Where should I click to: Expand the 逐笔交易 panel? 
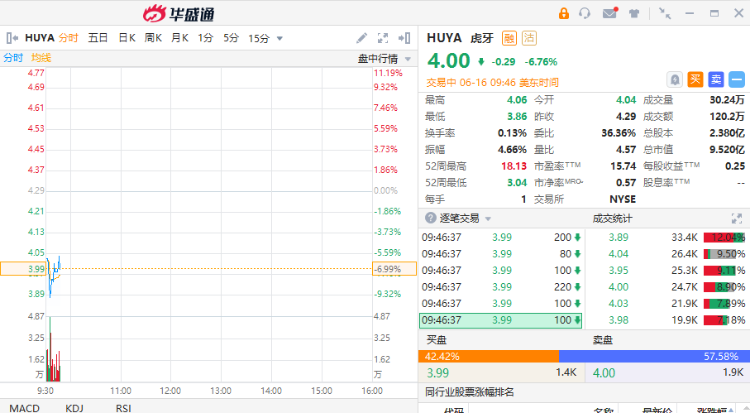point(737,218)
